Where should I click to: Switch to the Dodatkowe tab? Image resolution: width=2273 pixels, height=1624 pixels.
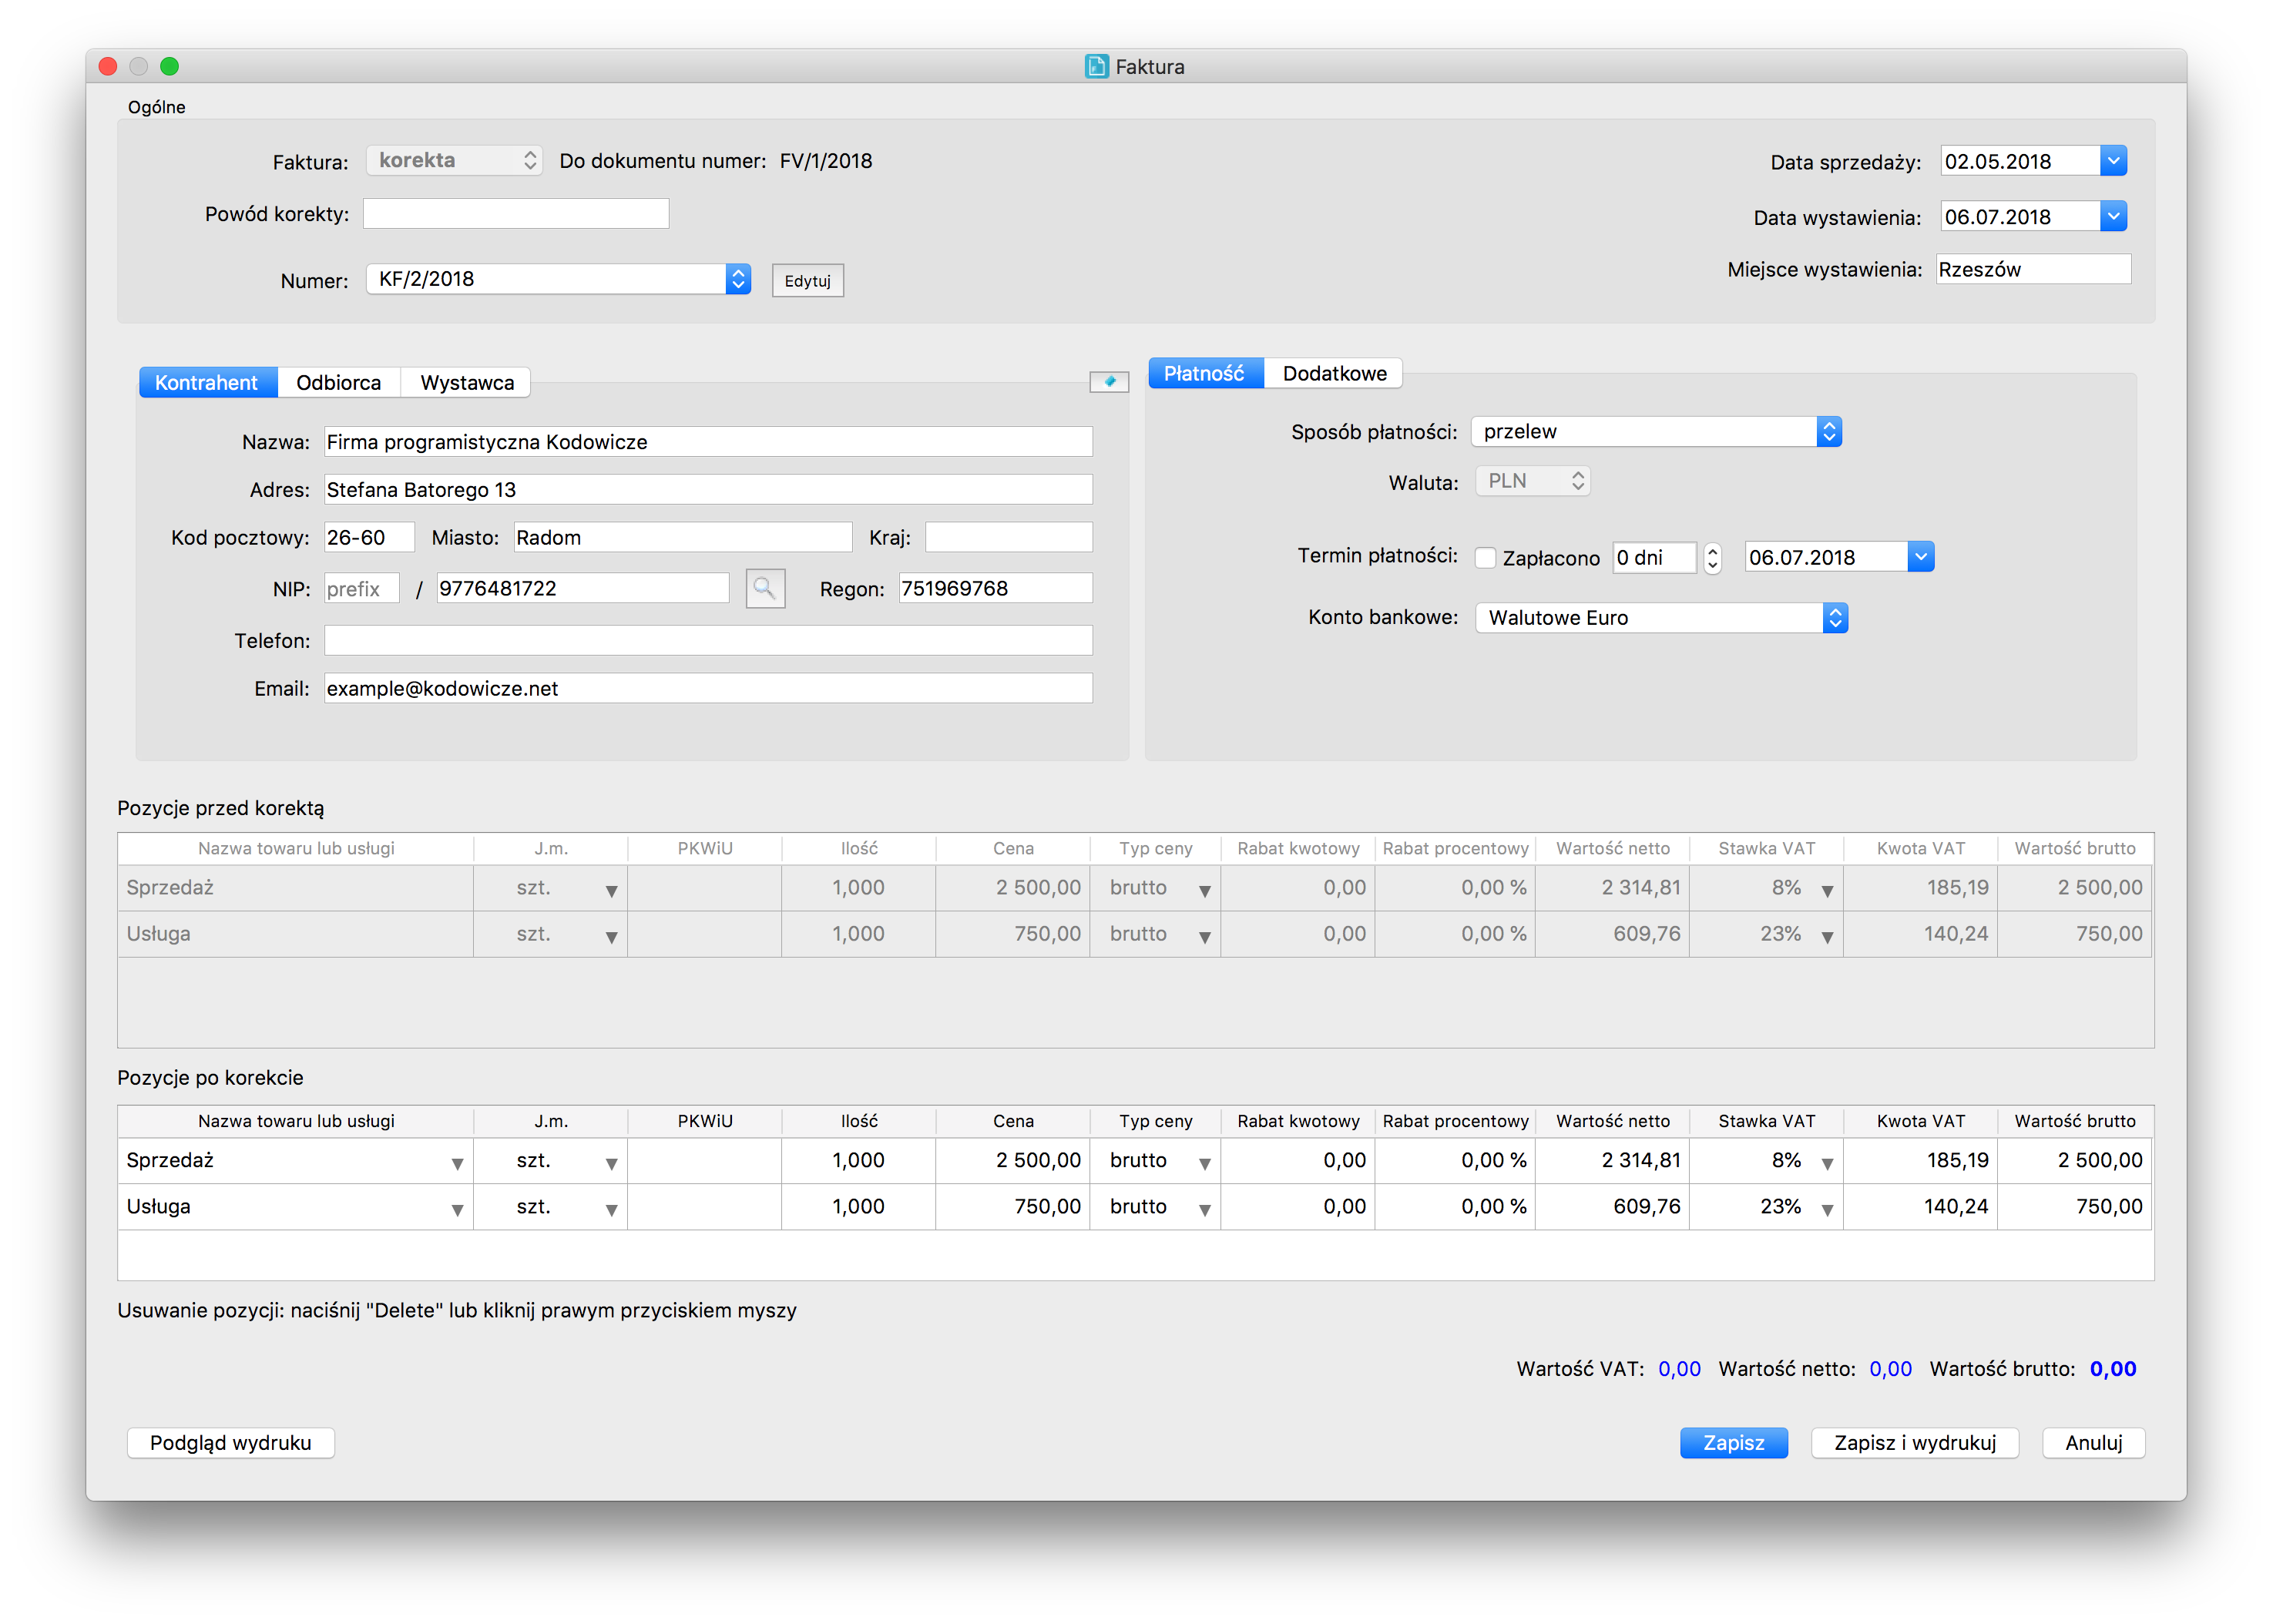tap(1335, 373)
